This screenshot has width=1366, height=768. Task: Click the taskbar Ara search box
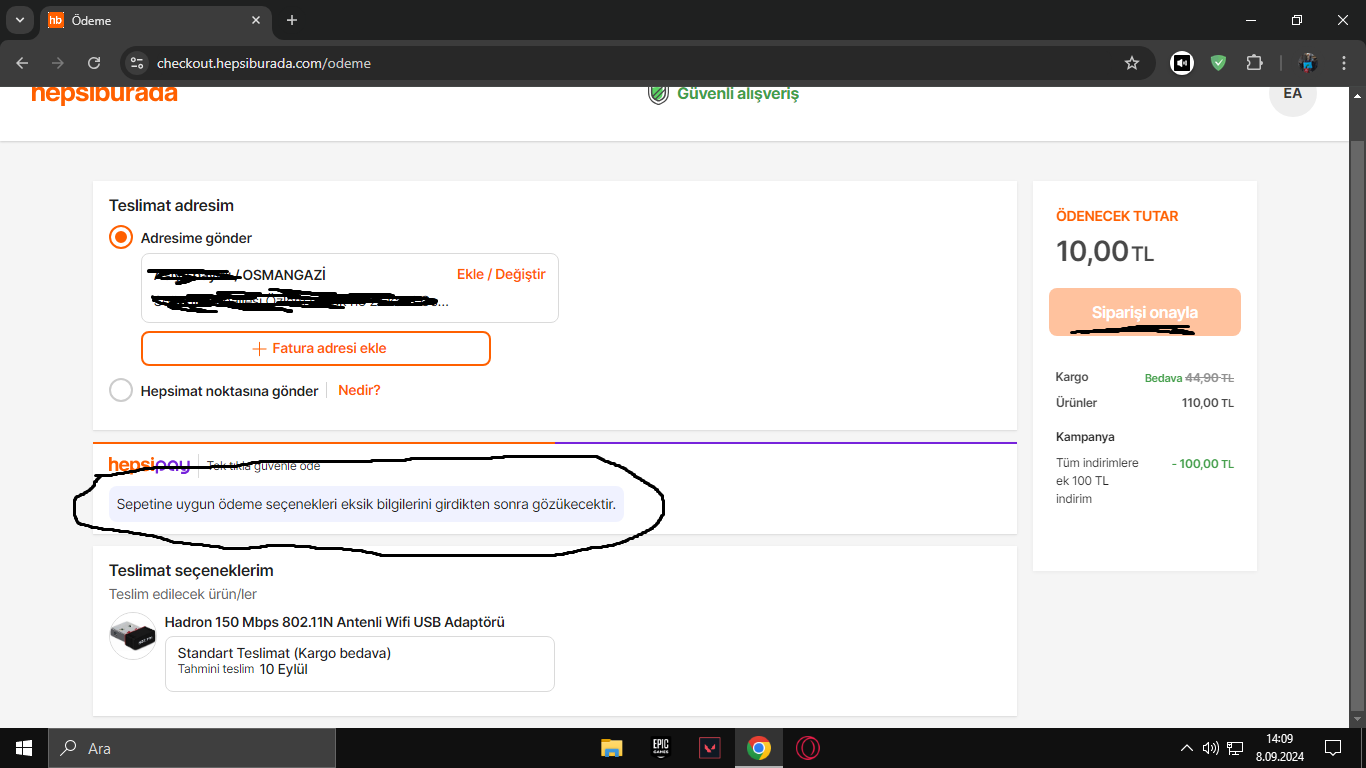192,748
